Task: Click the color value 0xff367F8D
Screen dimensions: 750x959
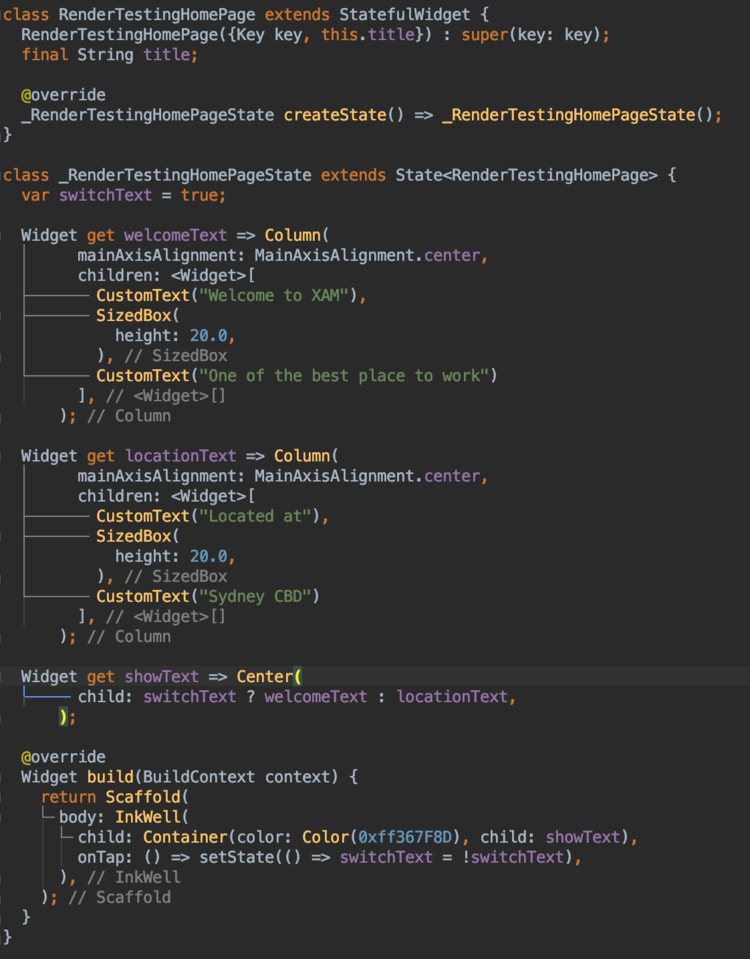Action: (x=405, y=837)
